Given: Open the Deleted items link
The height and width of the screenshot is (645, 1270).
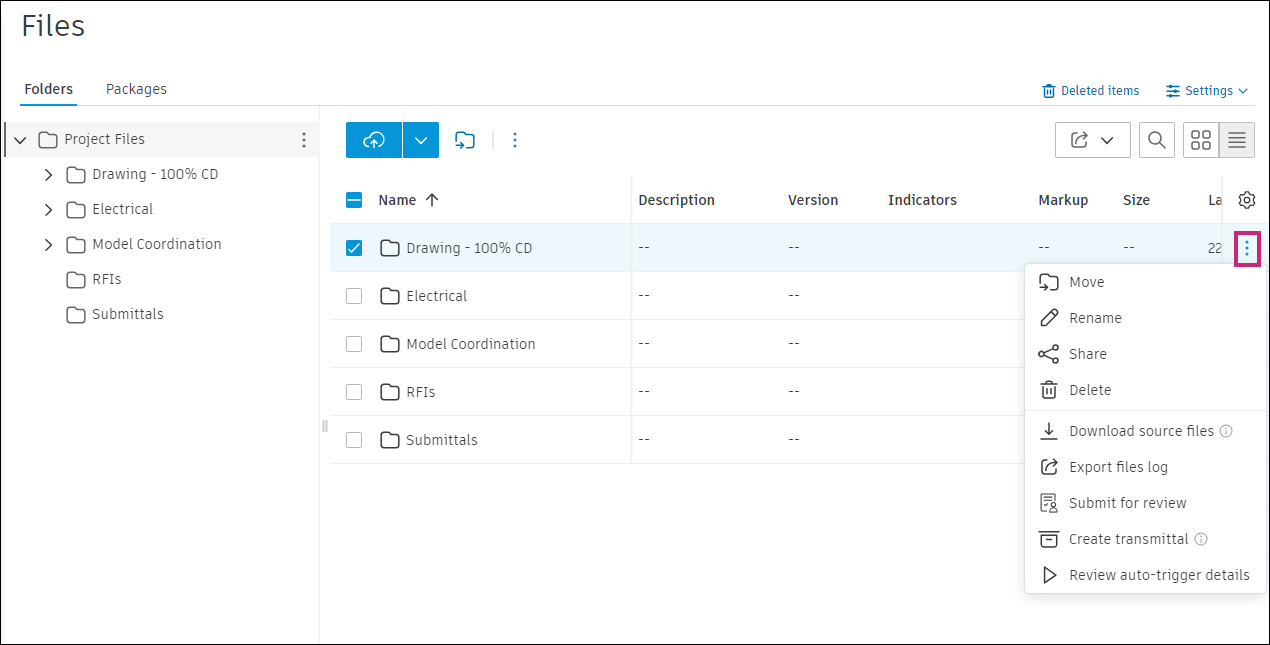Looking at the screenshot, I should click(1090, 91).
